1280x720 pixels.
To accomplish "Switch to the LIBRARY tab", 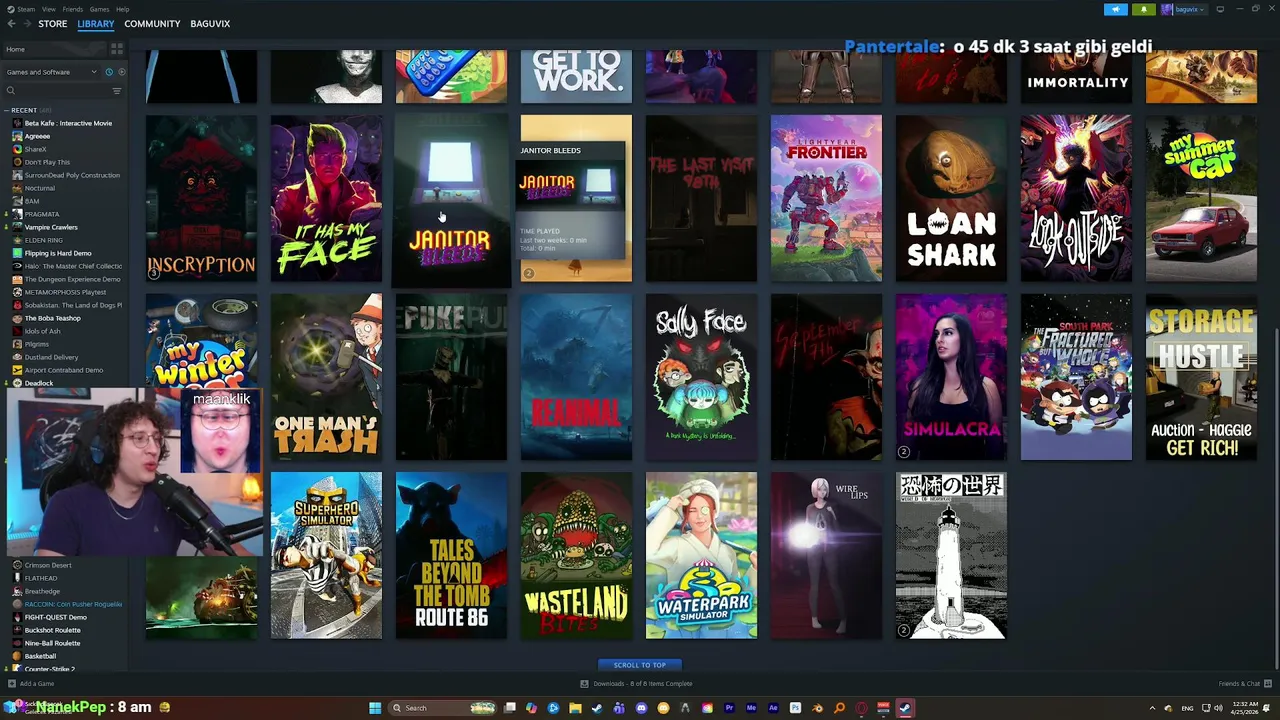I will 96,24.
